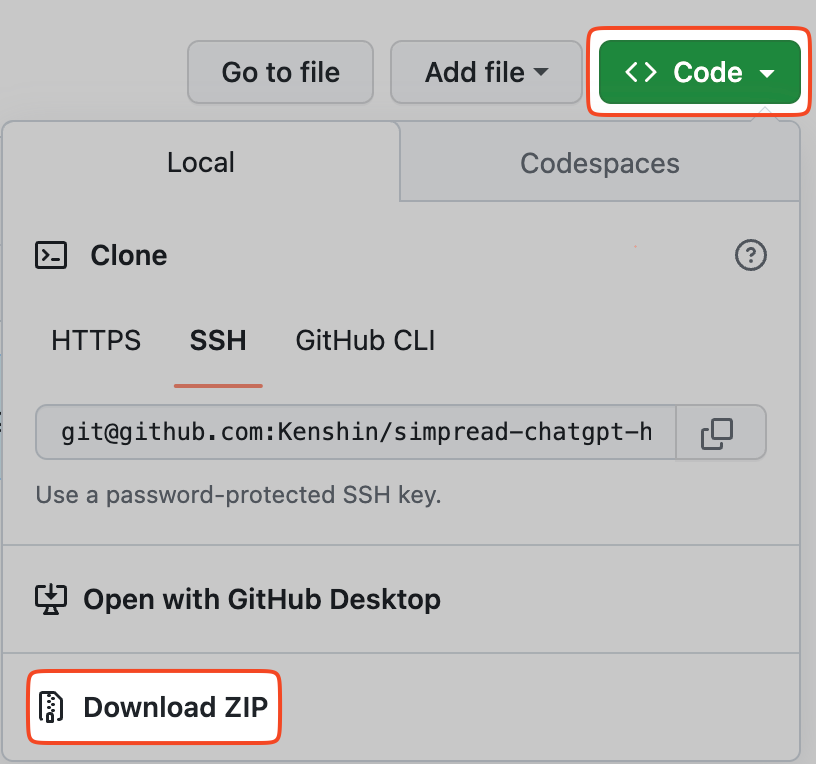The width and height of the screenshot is (816, 764).
Task: Select the terminal icon next to Clone
Action: (x=53, y=255)
